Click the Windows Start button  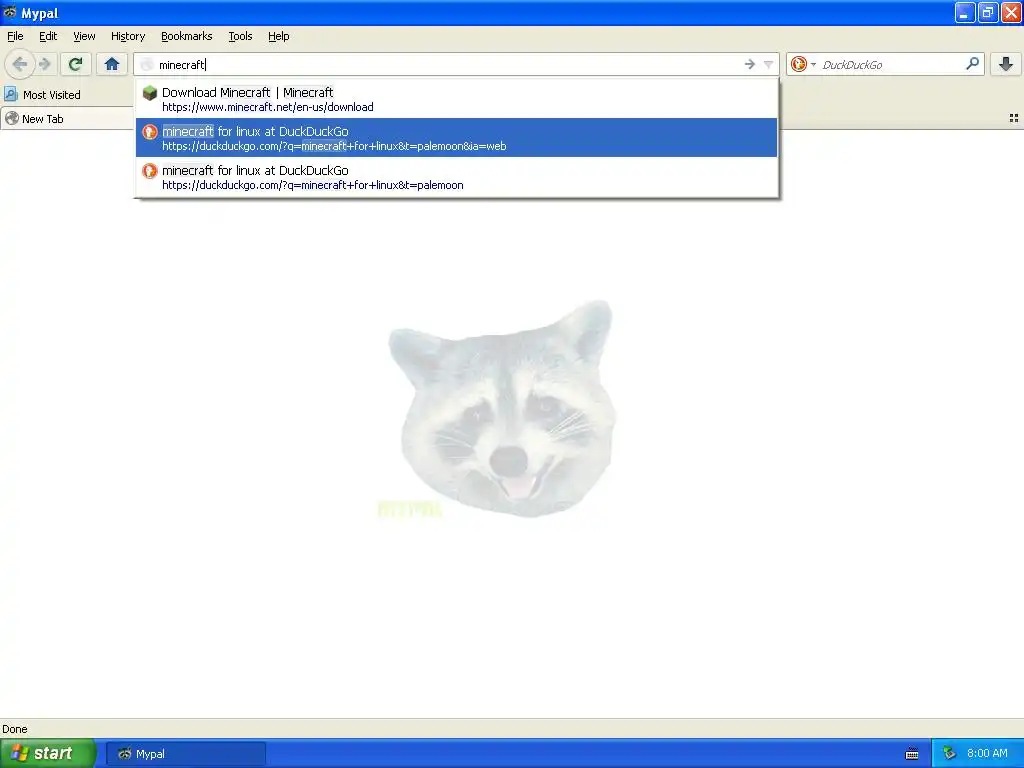47,753
